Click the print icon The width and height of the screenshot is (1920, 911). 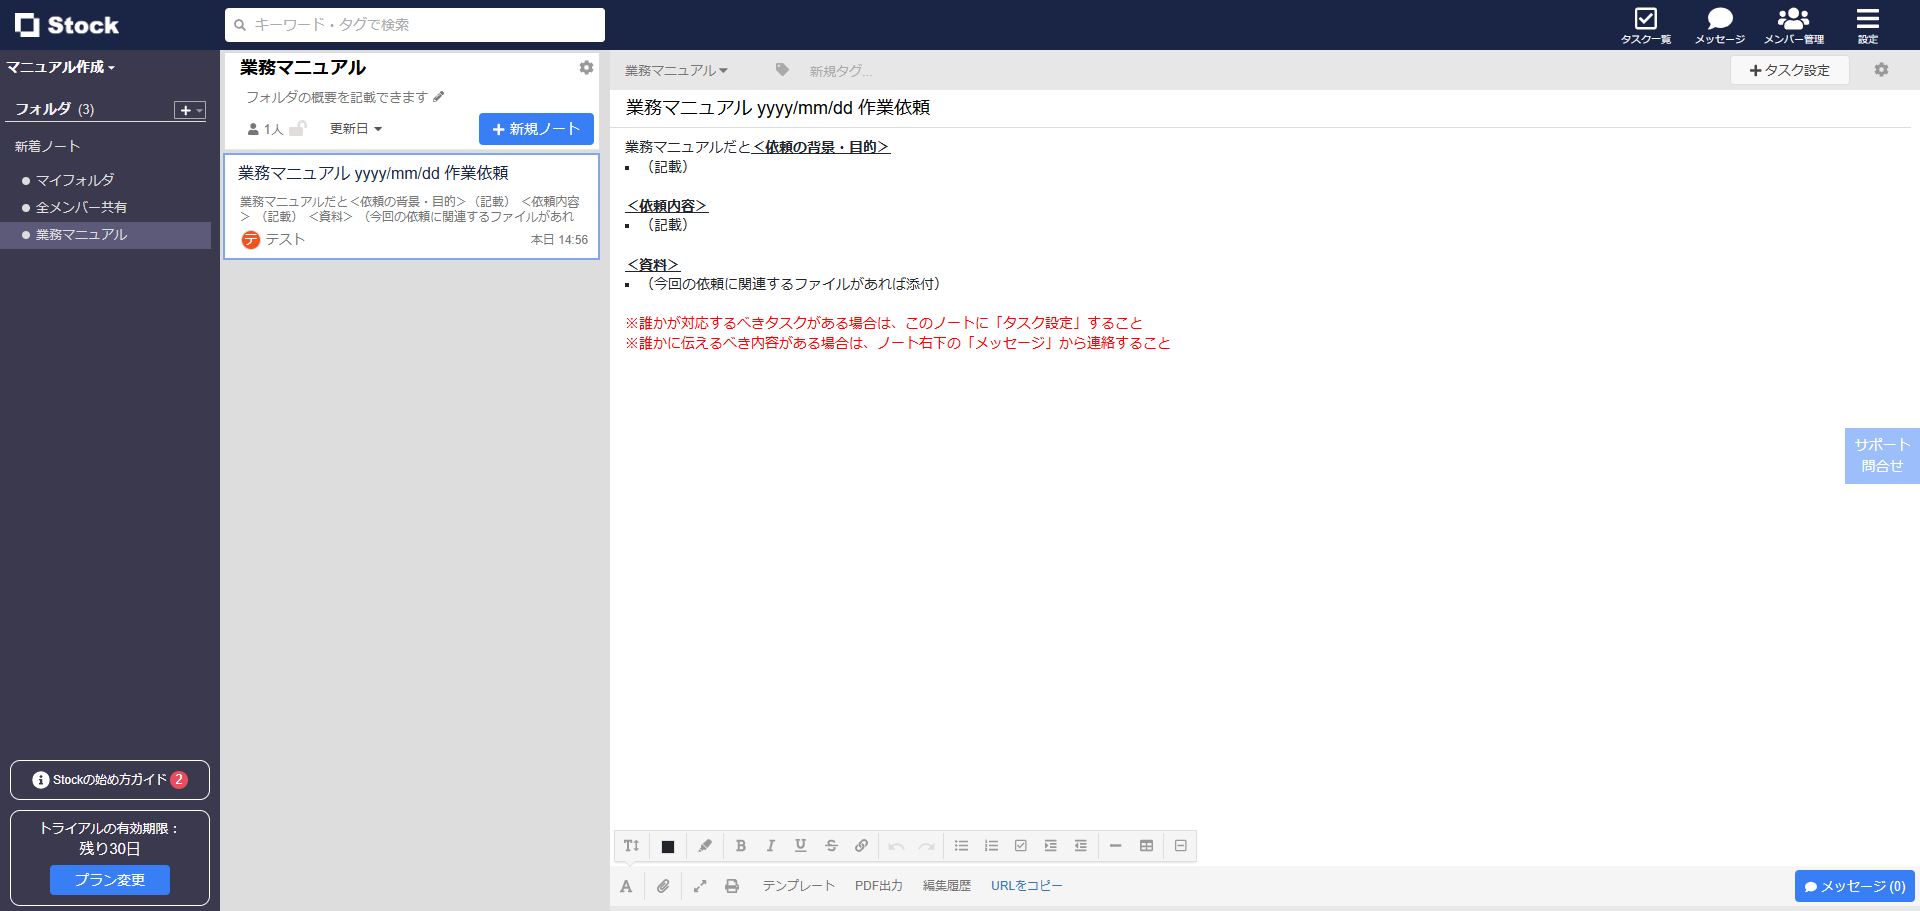(x=732, y=886)
